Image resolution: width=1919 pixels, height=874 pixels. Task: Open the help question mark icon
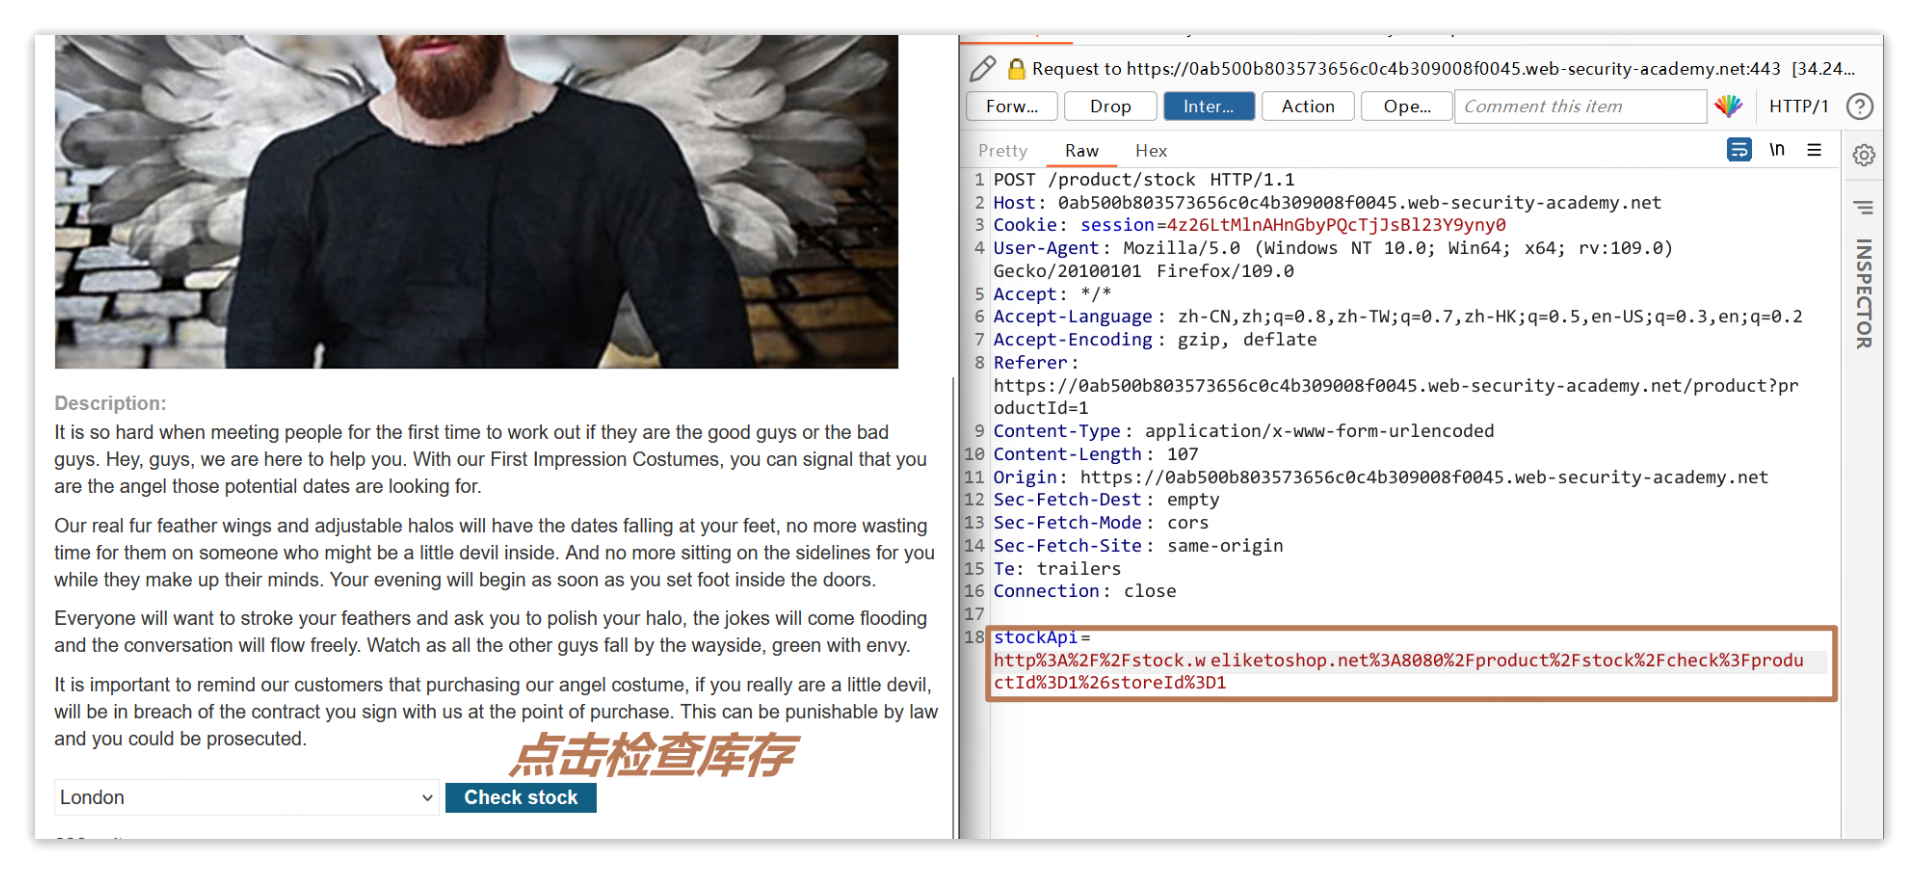1859,106
